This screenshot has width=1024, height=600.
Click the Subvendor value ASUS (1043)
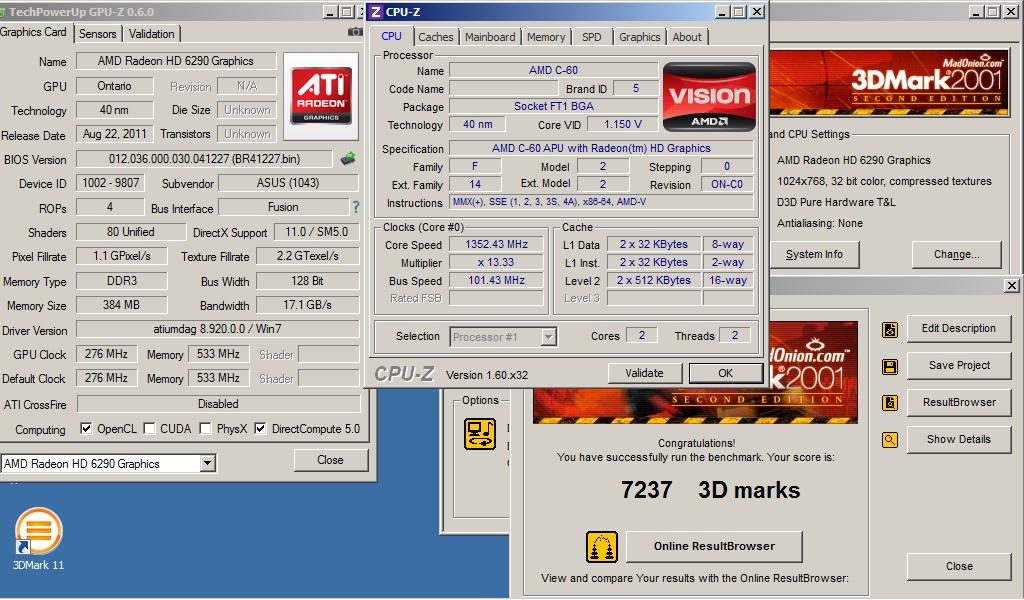click(x=288, y=183)
